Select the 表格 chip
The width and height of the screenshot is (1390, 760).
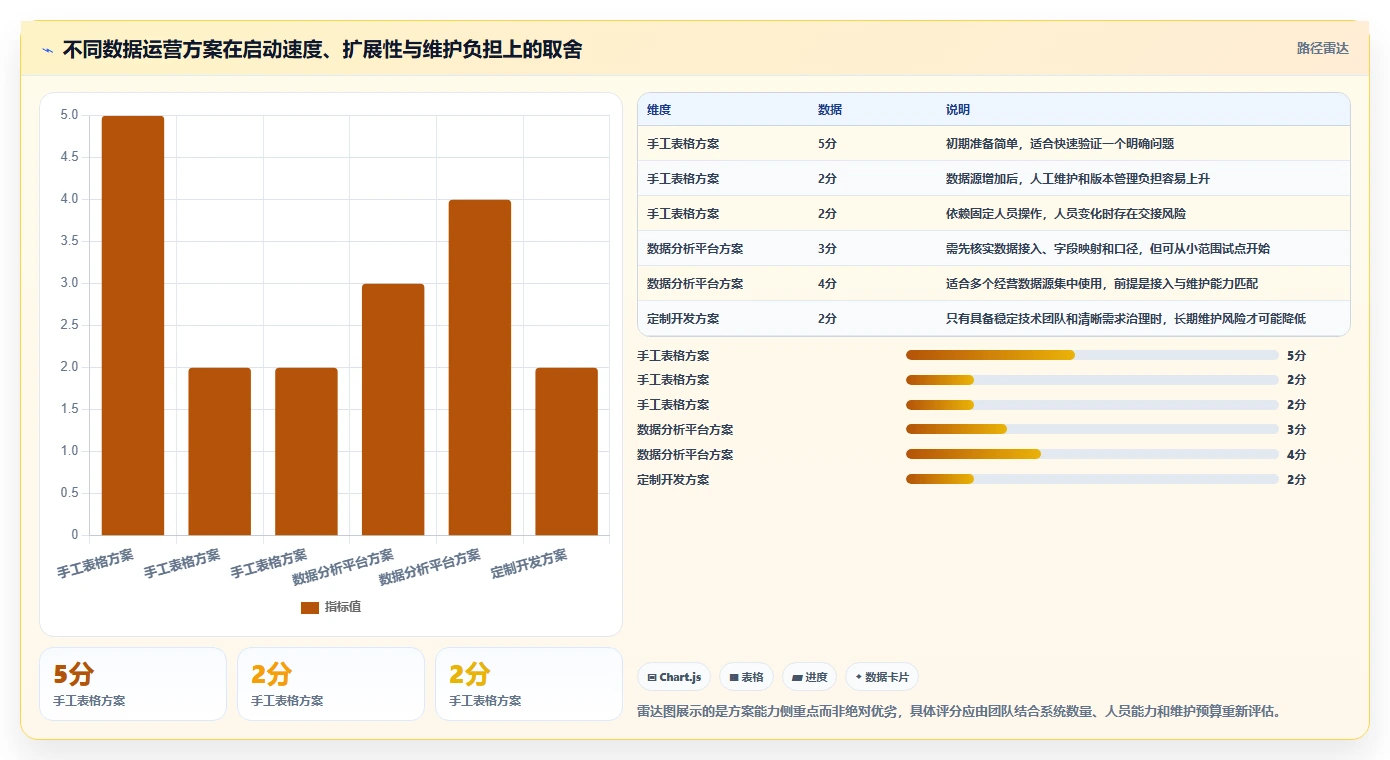coord(747,677)
